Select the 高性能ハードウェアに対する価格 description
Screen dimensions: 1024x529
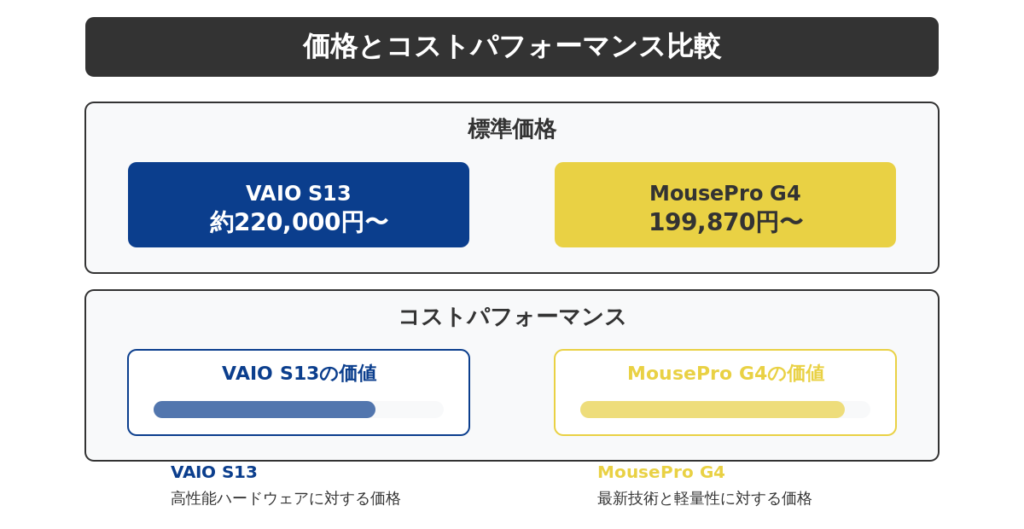pyautogui.click(x=285, y=499)
